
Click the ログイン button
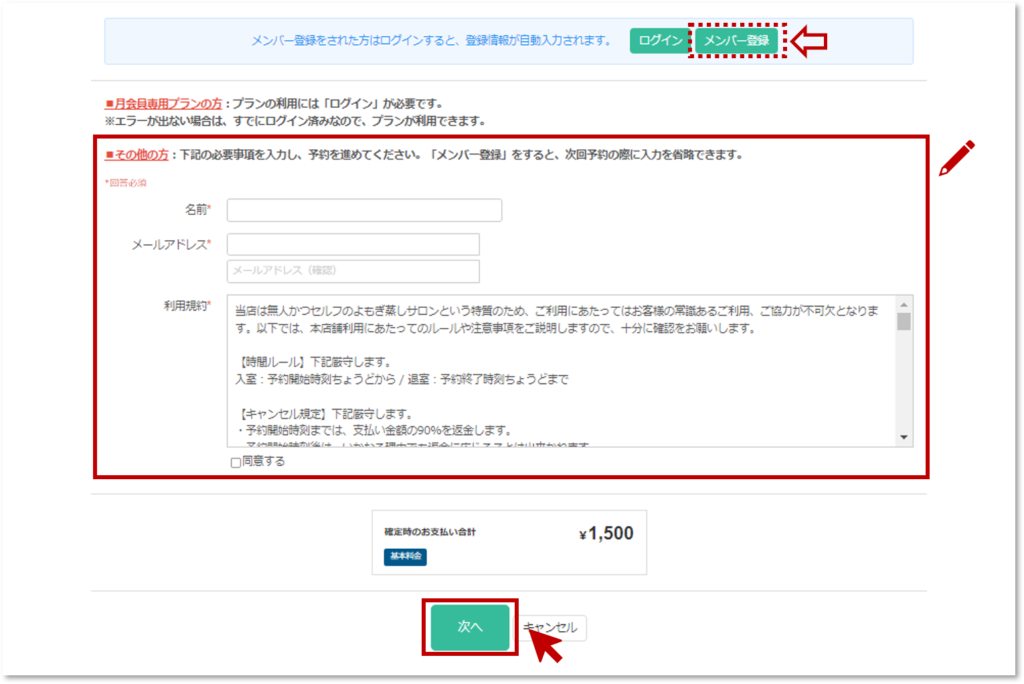pos(659,41)
